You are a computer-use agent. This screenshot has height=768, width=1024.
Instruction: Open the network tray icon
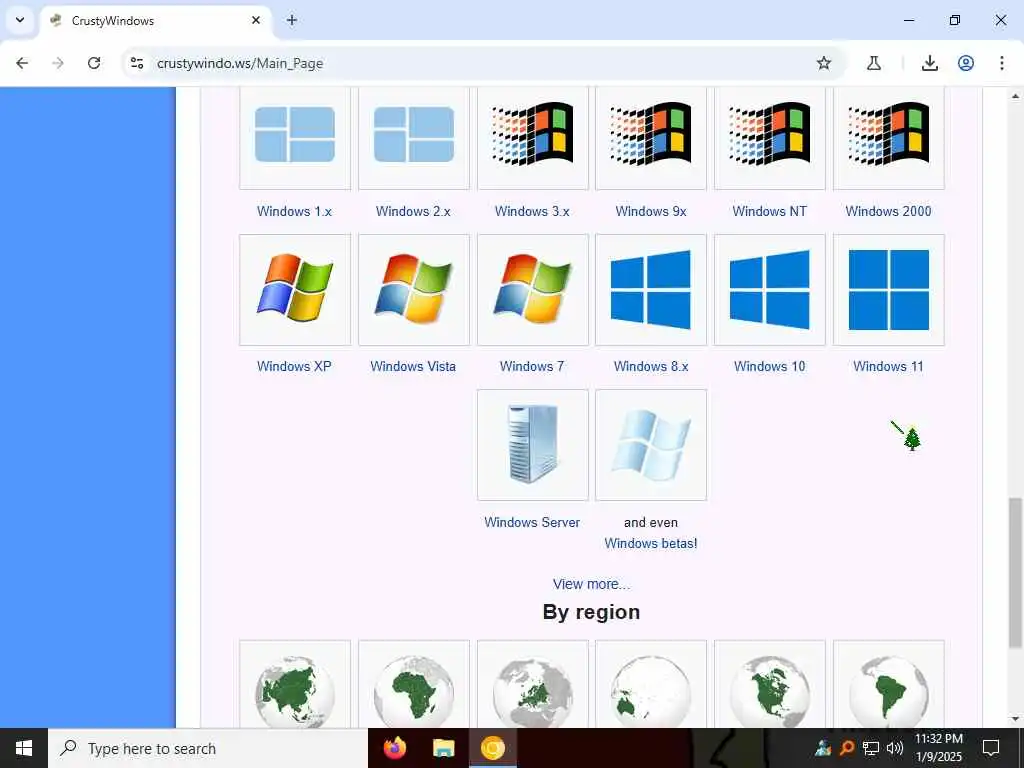point(871,748)
